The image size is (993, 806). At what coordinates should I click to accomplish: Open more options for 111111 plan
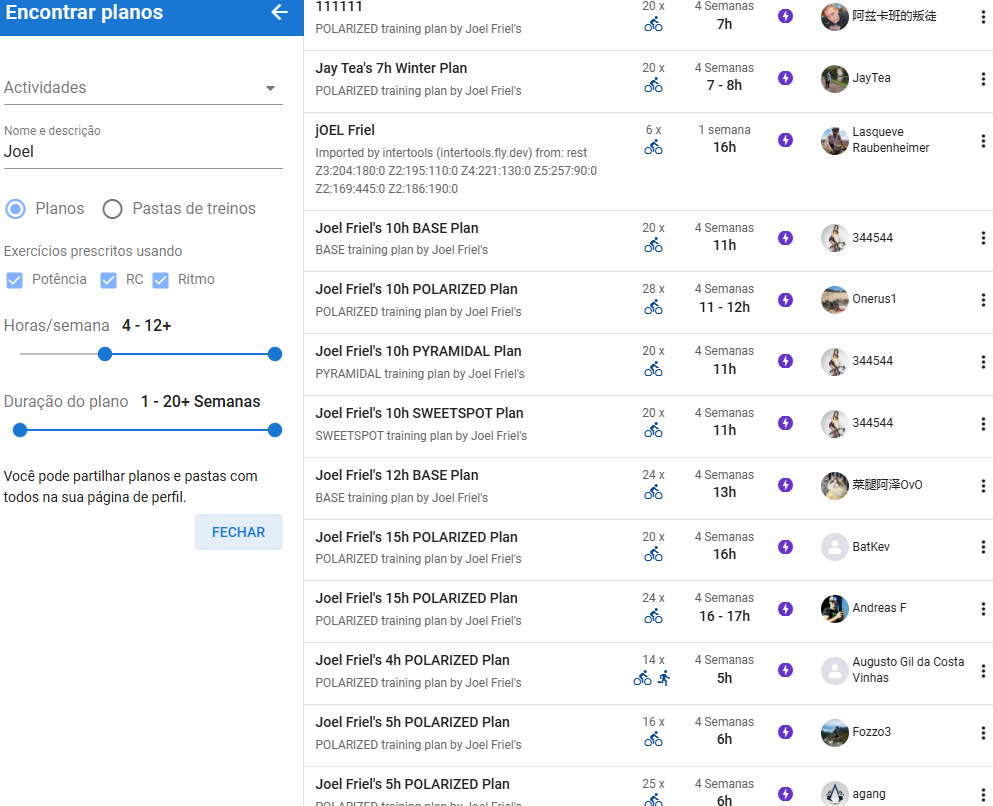point(983,17)
